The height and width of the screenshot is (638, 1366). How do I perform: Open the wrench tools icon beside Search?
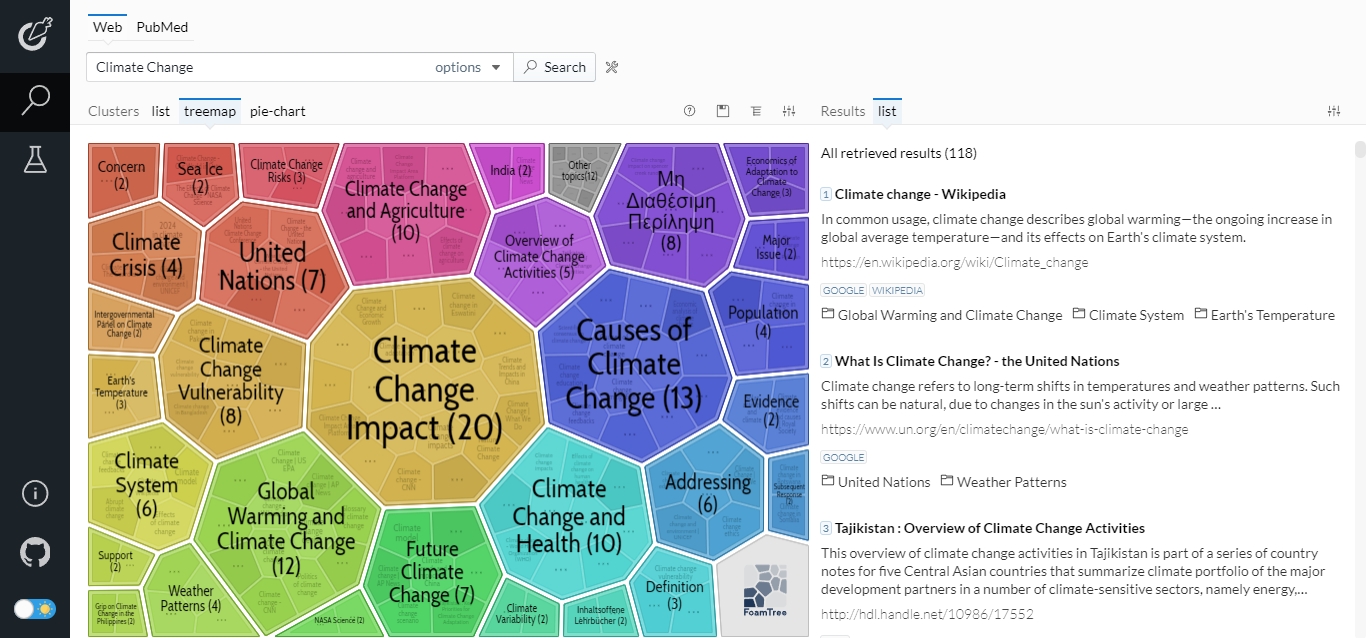click(x=613, y=67)
